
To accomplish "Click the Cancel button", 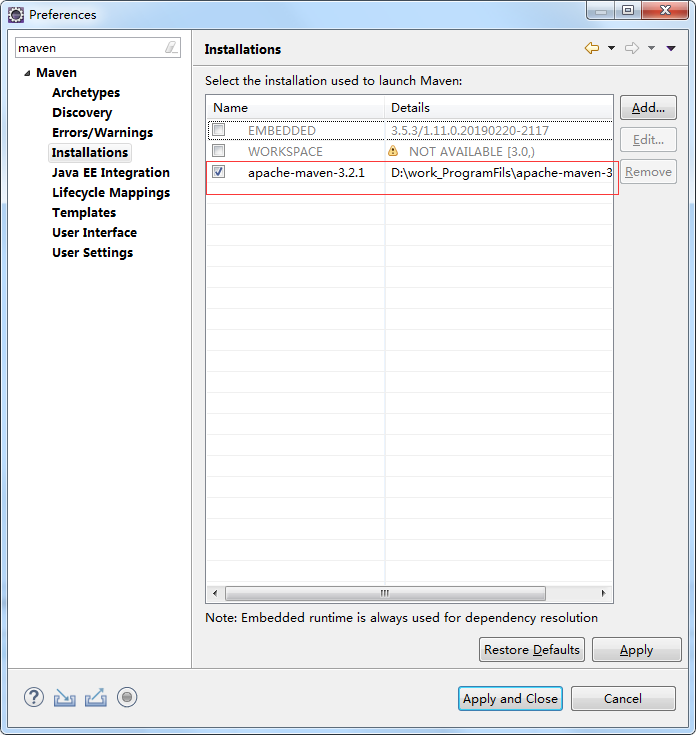I will coord(623,698).
